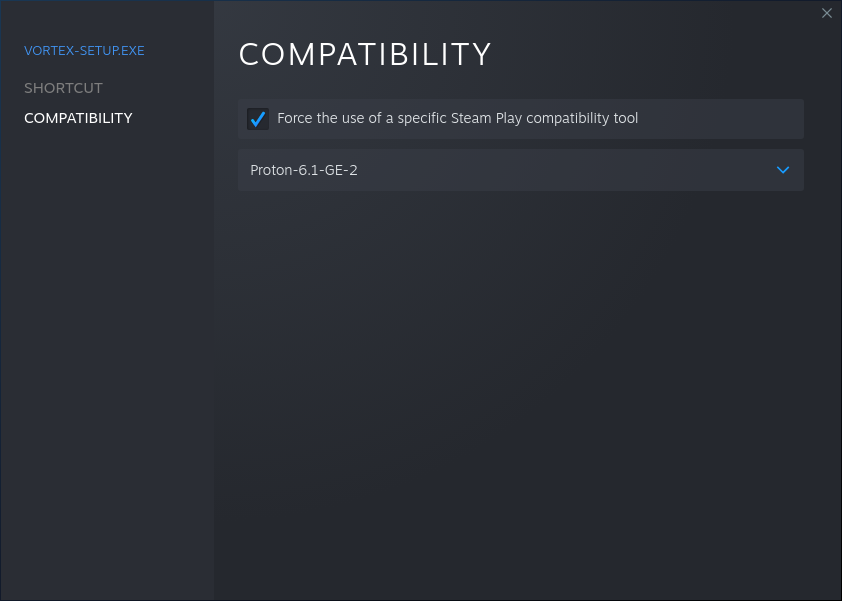The image size is (842, 601).
Task: Click the large COMPATIBILITY heading
Action: point(365,55)
